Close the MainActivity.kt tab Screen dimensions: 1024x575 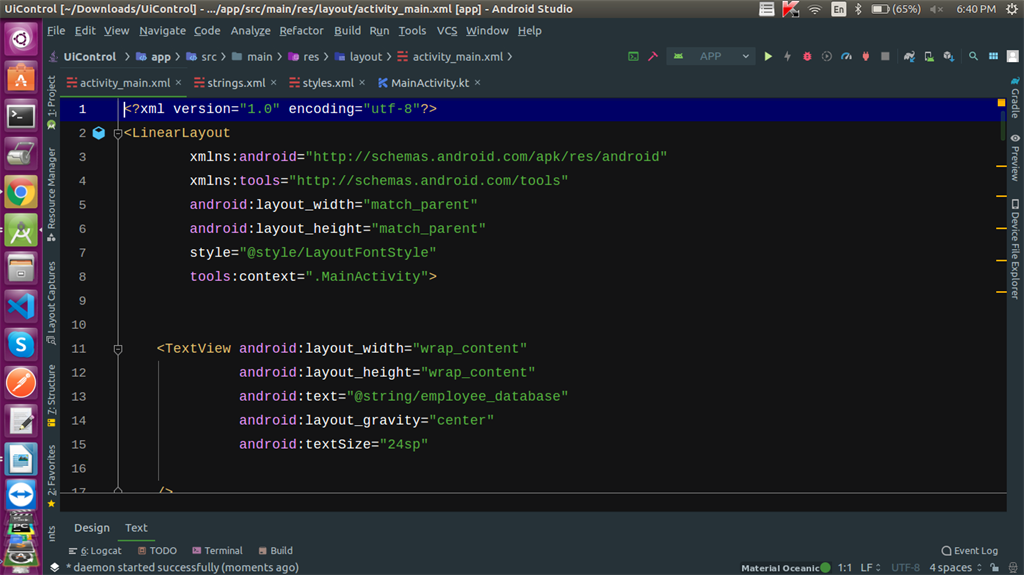[477, 82]
